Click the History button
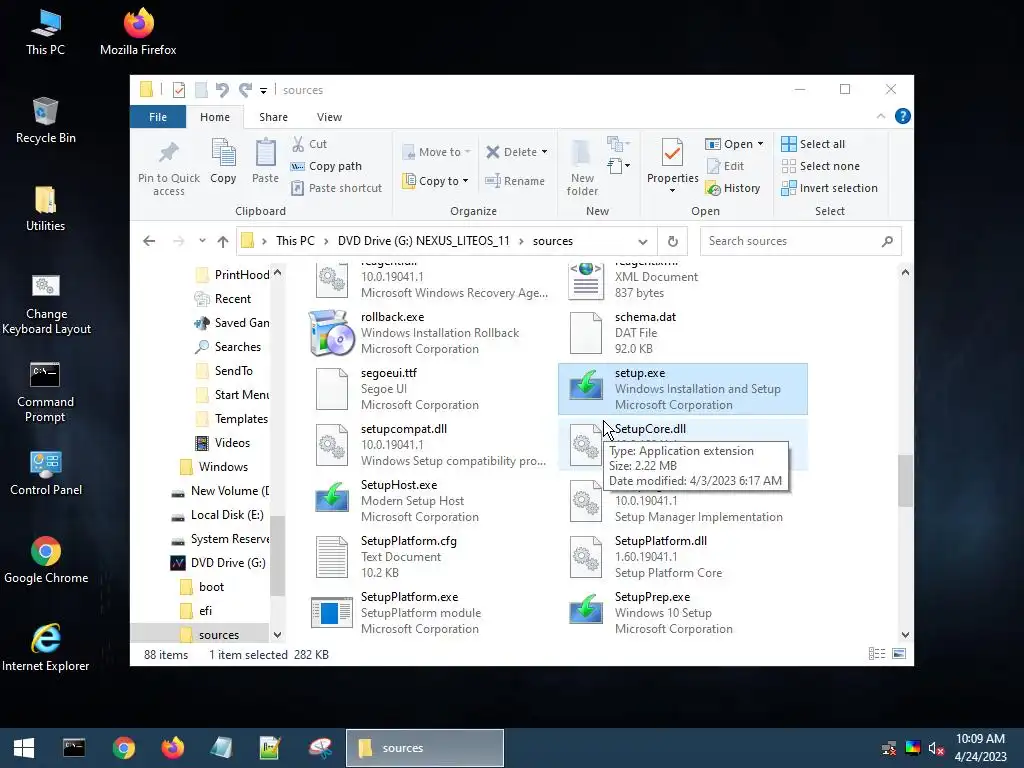1024x768 pixels. click(x=733, y=188)
